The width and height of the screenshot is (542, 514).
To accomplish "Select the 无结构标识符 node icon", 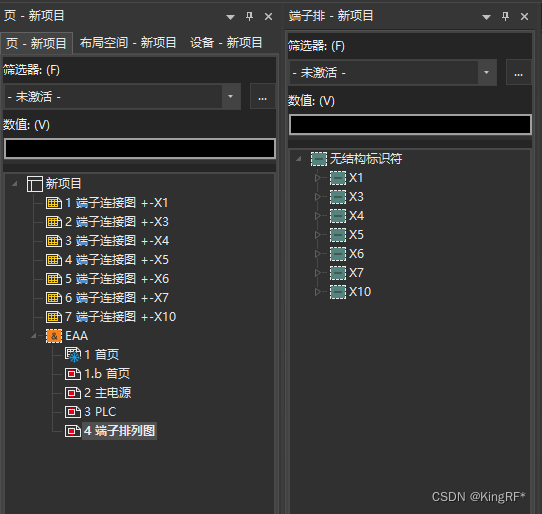I will [x=319, y=159].
